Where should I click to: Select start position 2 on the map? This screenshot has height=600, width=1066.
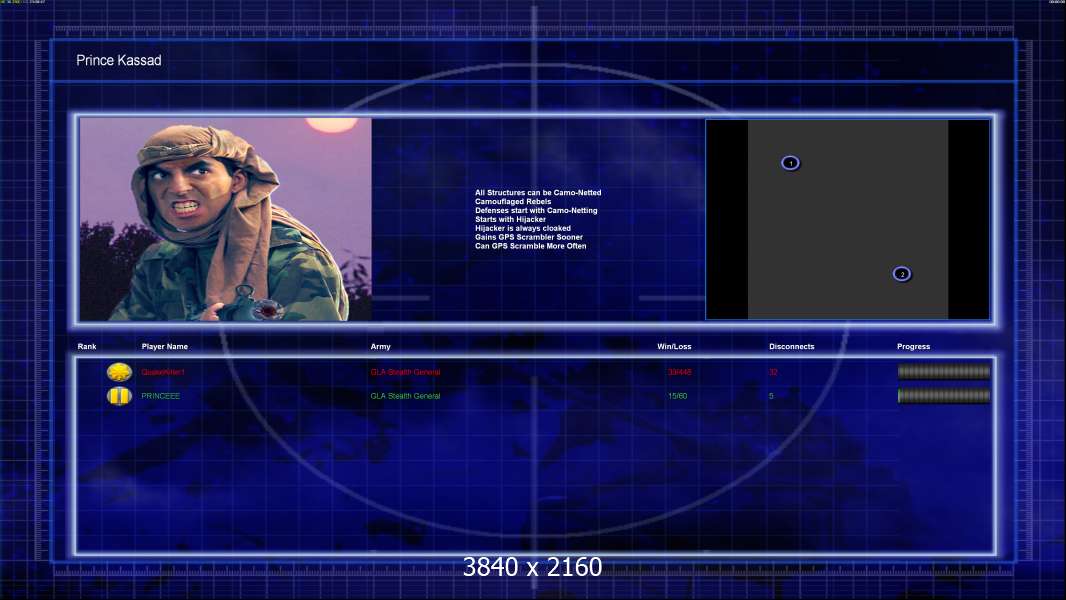click(901, 274)
